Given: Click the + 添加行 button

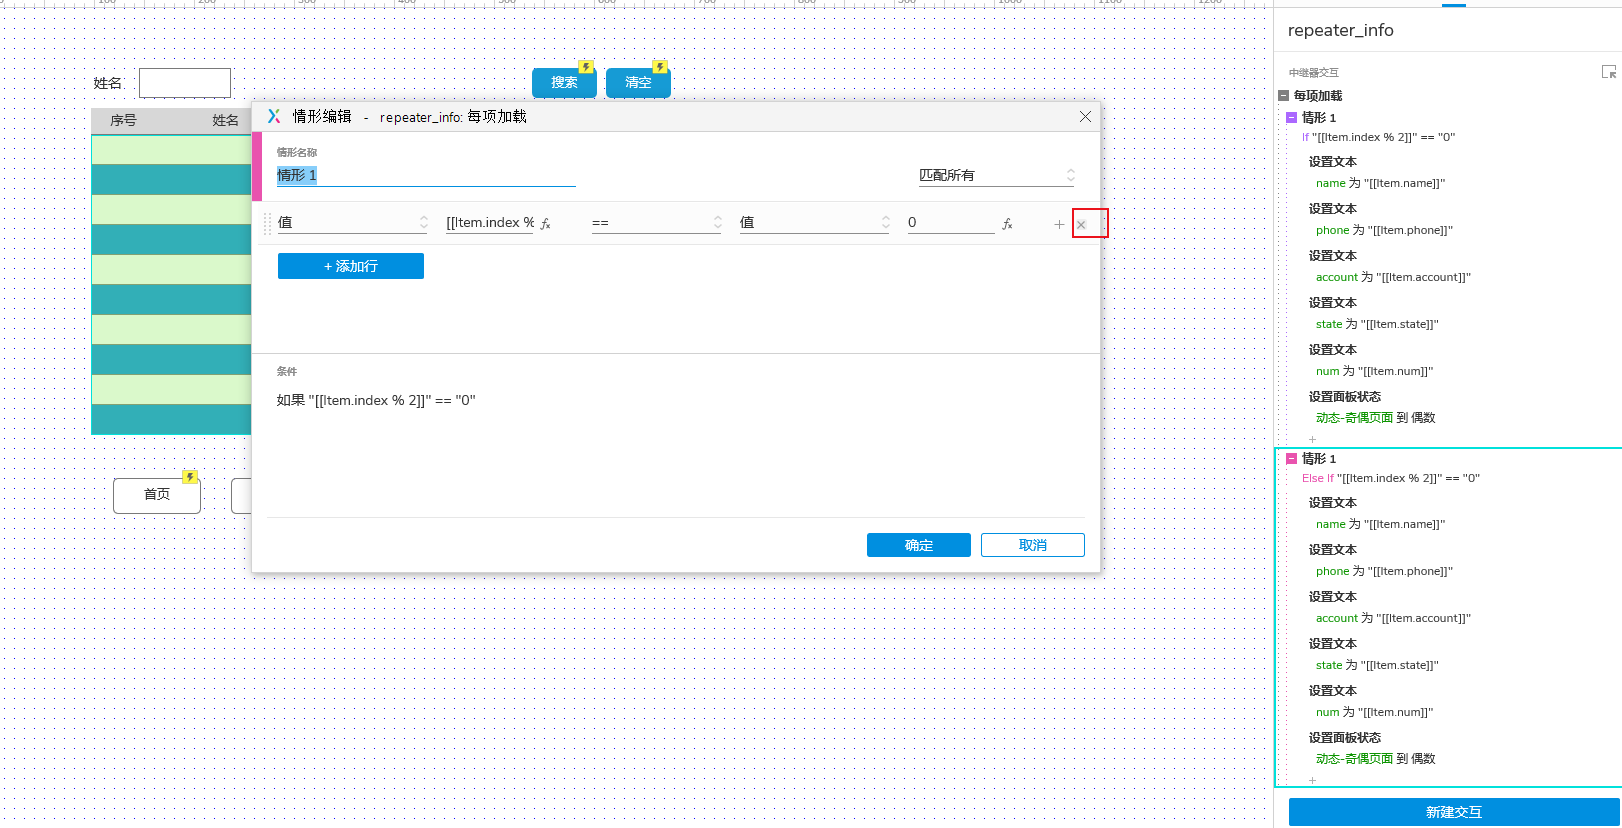Looking at the screenshot, I should tap(351, 266).
